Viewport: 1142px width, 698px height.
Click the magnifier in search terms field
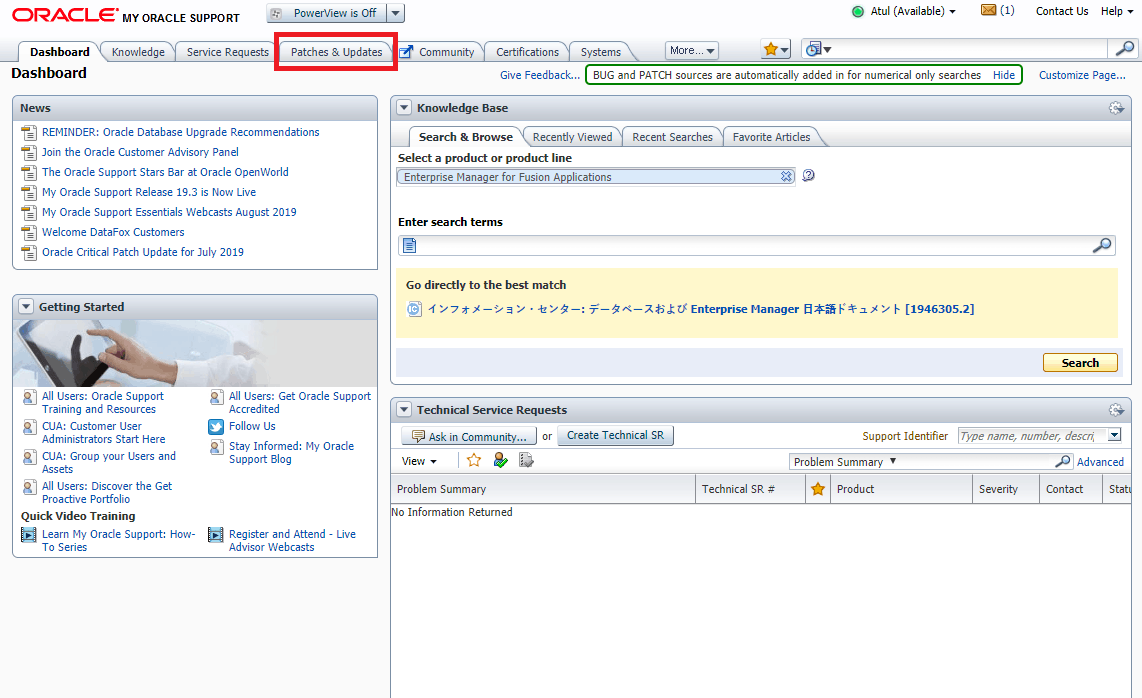coord(1102,246)
